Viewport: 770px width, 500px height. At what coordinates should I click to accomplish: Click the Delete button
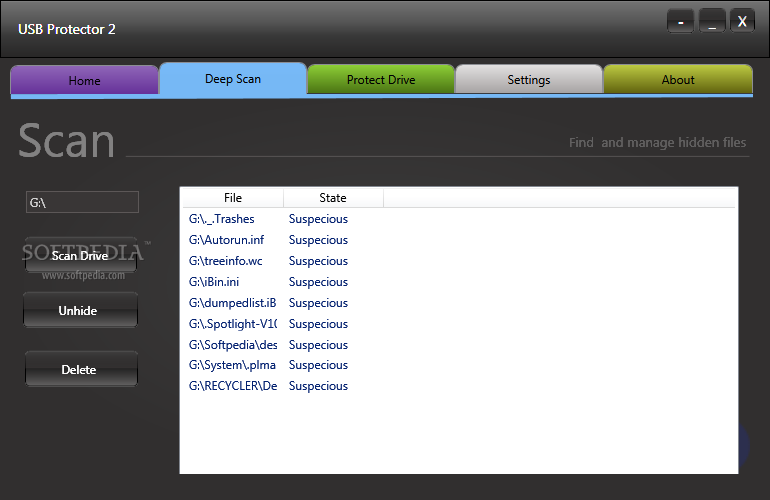(81, 369)
